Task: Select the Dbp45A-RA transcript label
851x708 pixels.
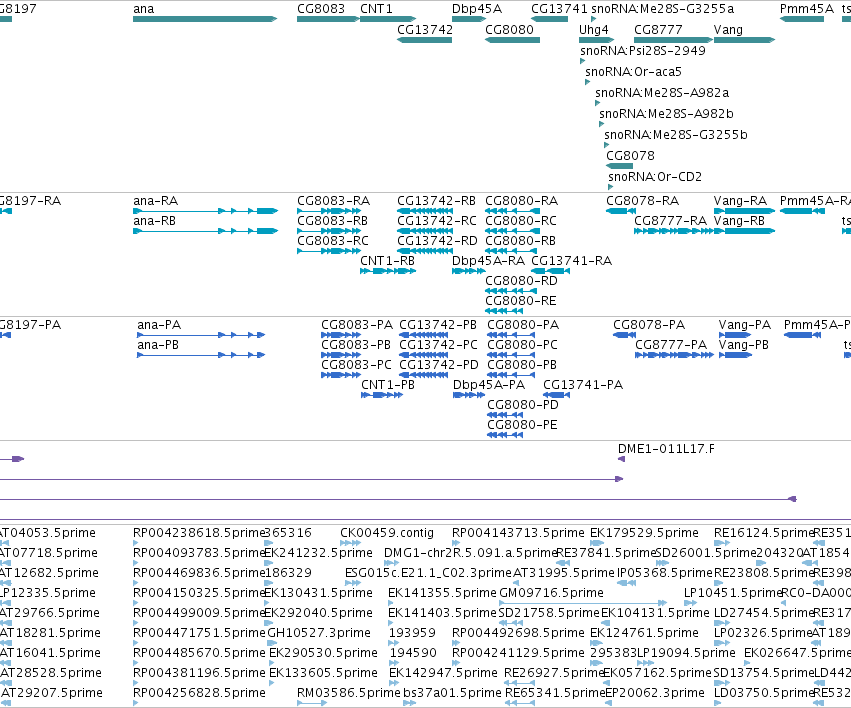Action: (x=488, y=261)
